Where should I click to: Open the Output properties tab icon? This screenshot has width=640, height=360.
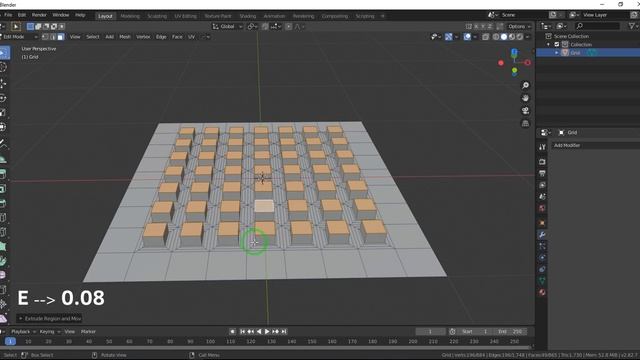pos(542,173)
